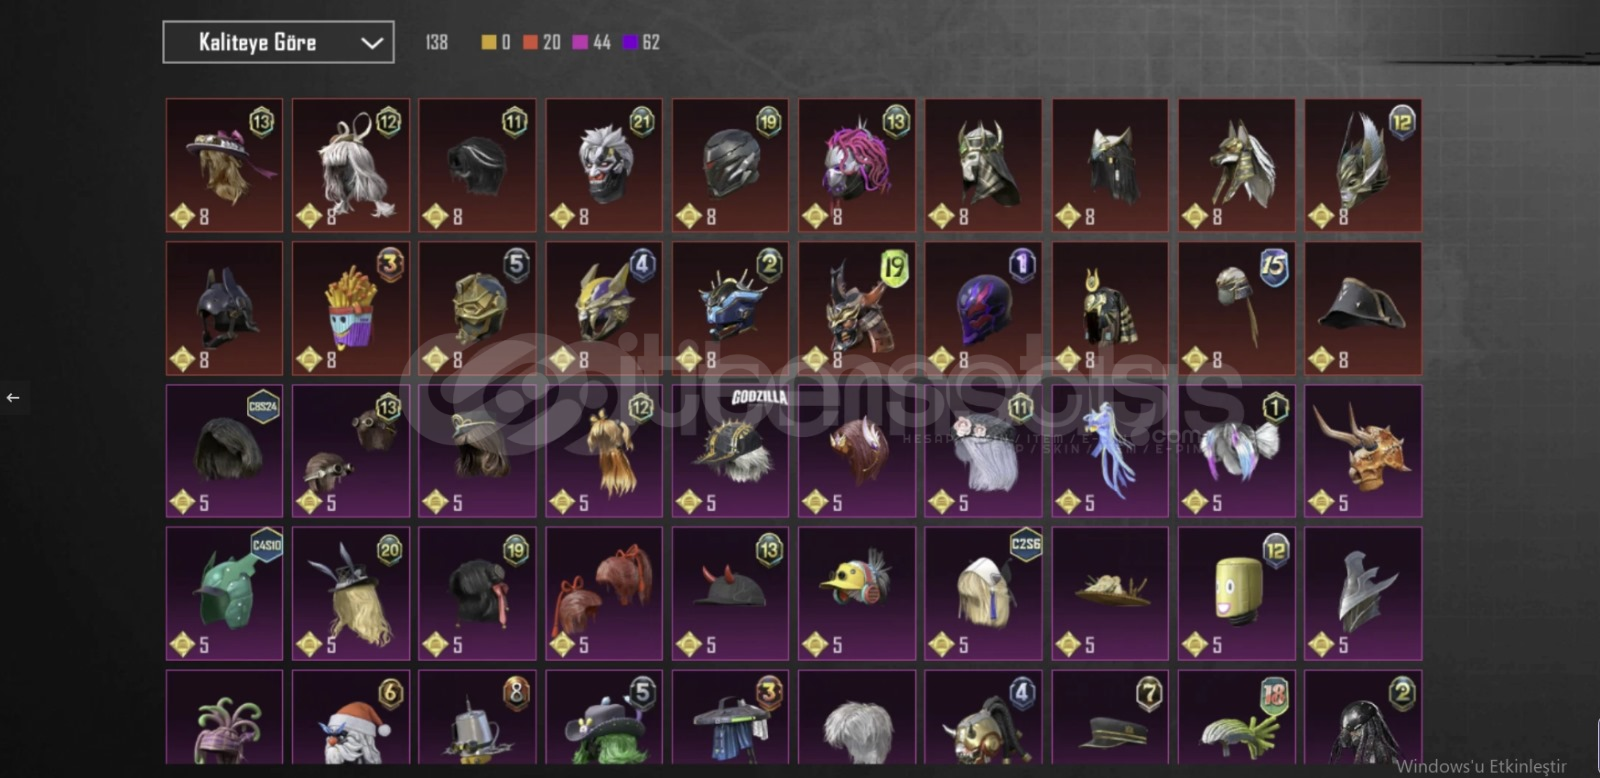Select the pink dreadlocks helmet

pyautogui.click(x=857, y=165)
